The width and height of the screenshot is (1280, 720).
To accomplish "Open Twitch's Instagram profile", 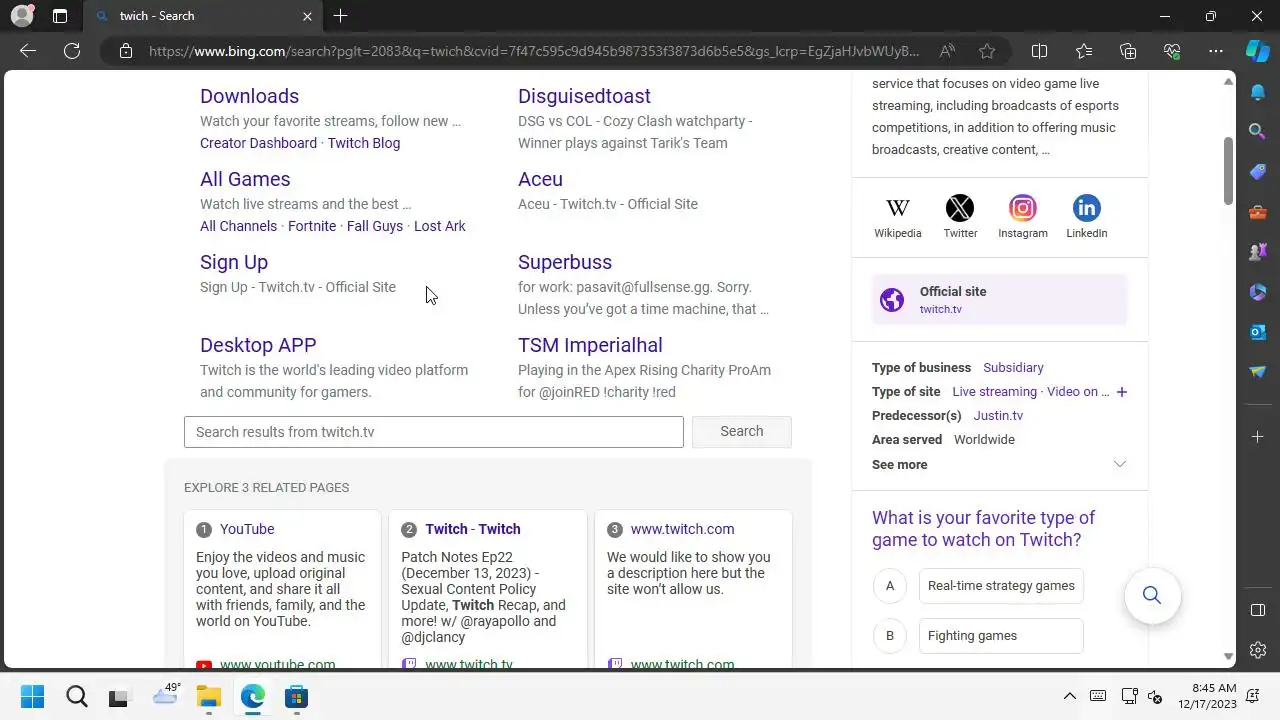I will pos(1022,216).
